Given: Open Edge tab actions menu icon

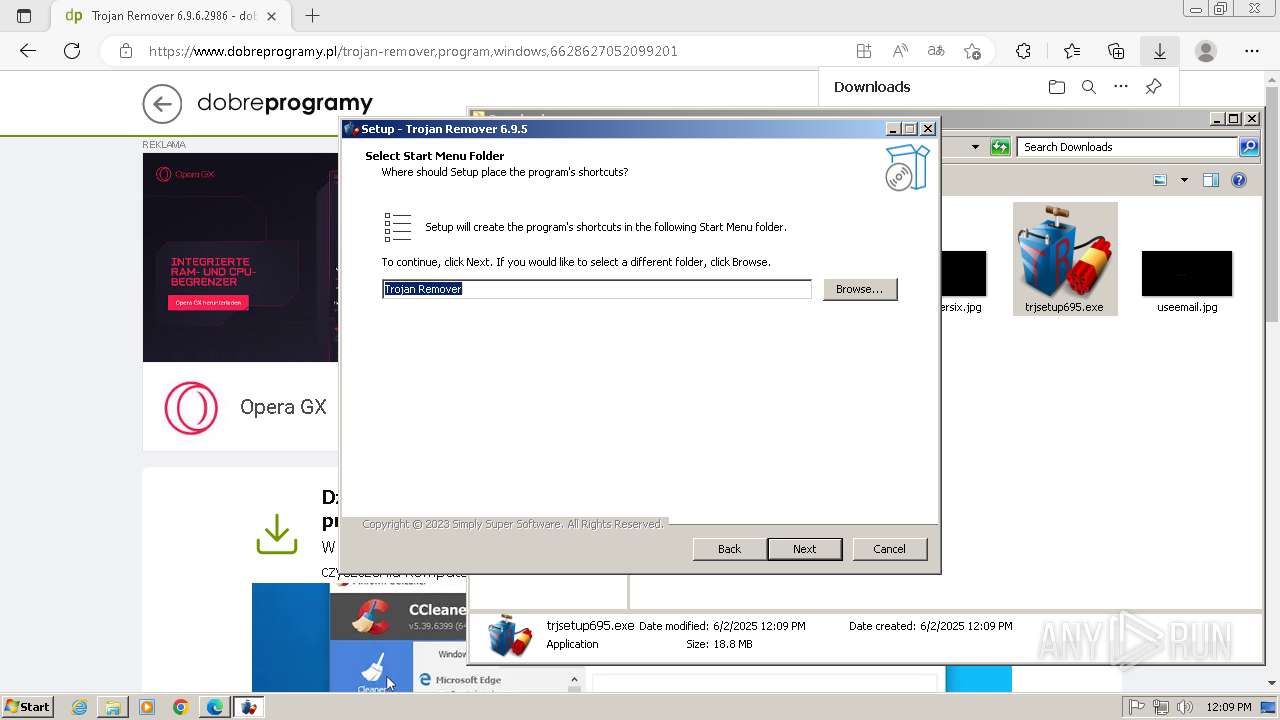Looking at the screenshot, I should [x=24, y=16].
